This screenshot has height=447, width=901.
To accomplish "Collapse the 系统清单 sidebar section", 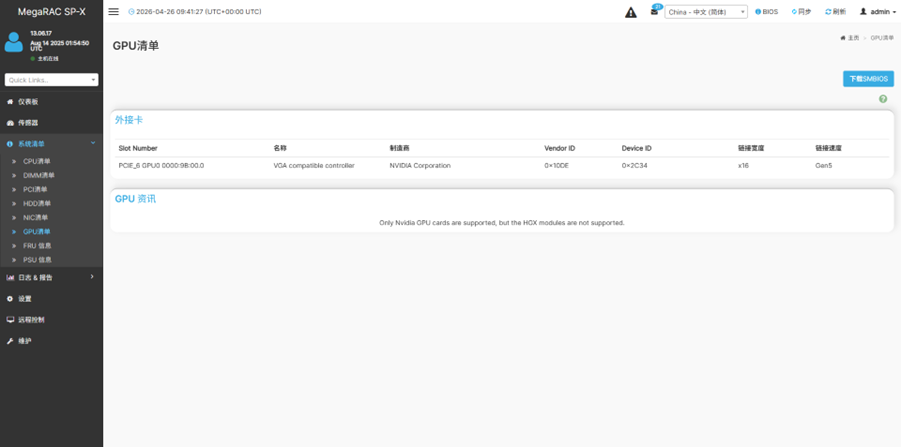I will pyautogui.click(x=51, y=144).
